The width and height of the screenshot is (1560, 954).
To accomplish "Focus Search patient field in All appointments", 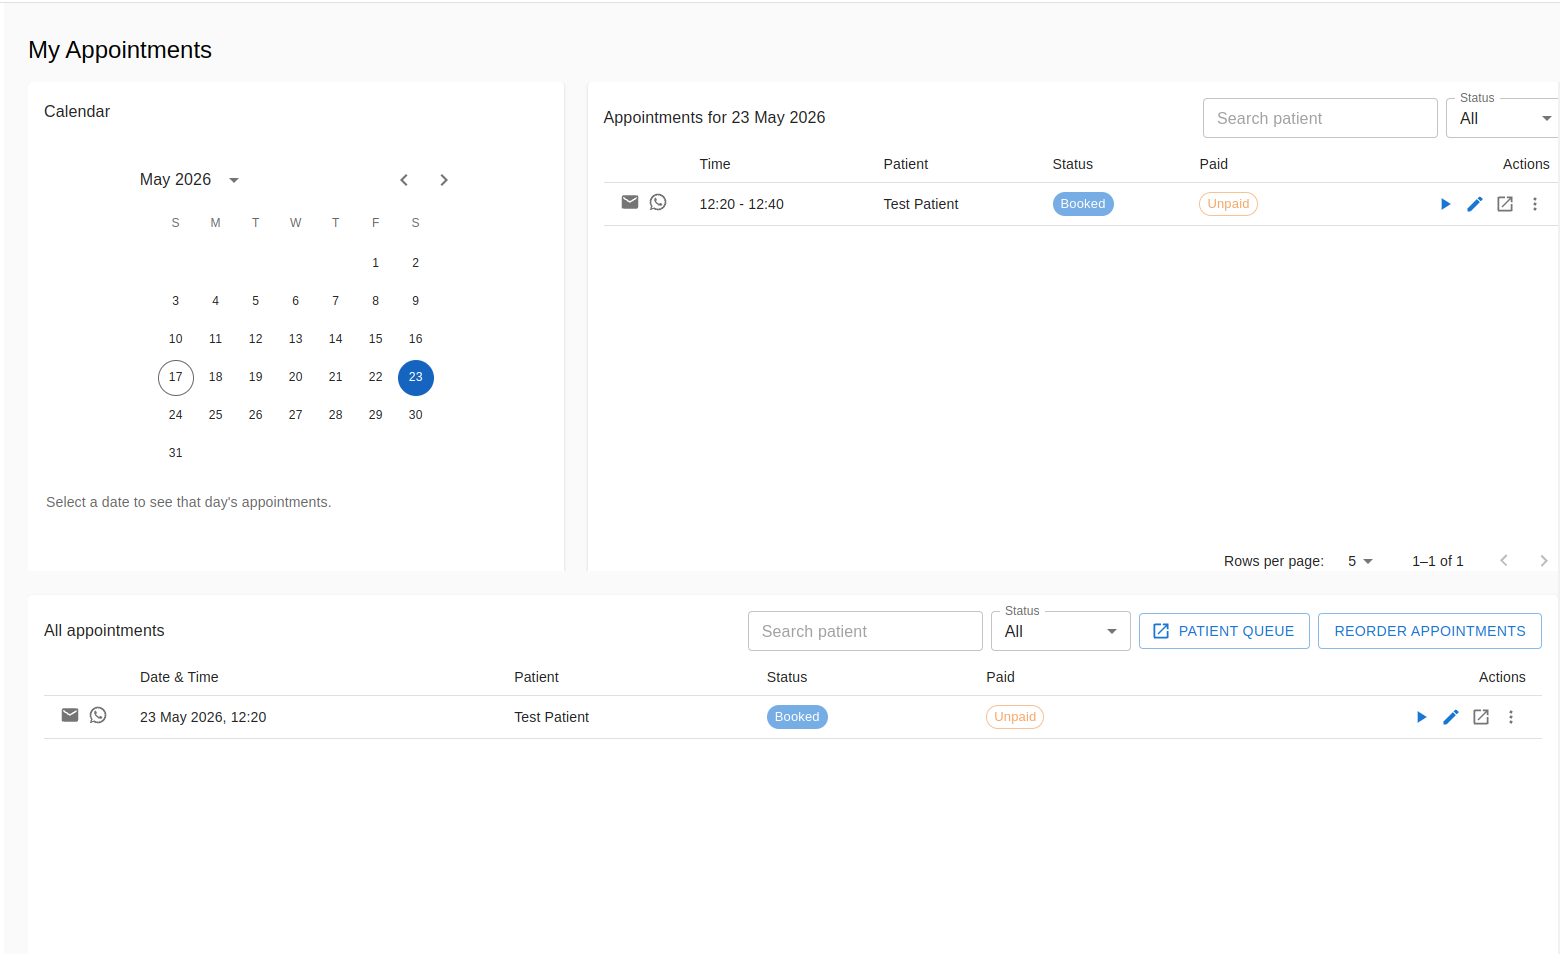I will coord(865,631).
